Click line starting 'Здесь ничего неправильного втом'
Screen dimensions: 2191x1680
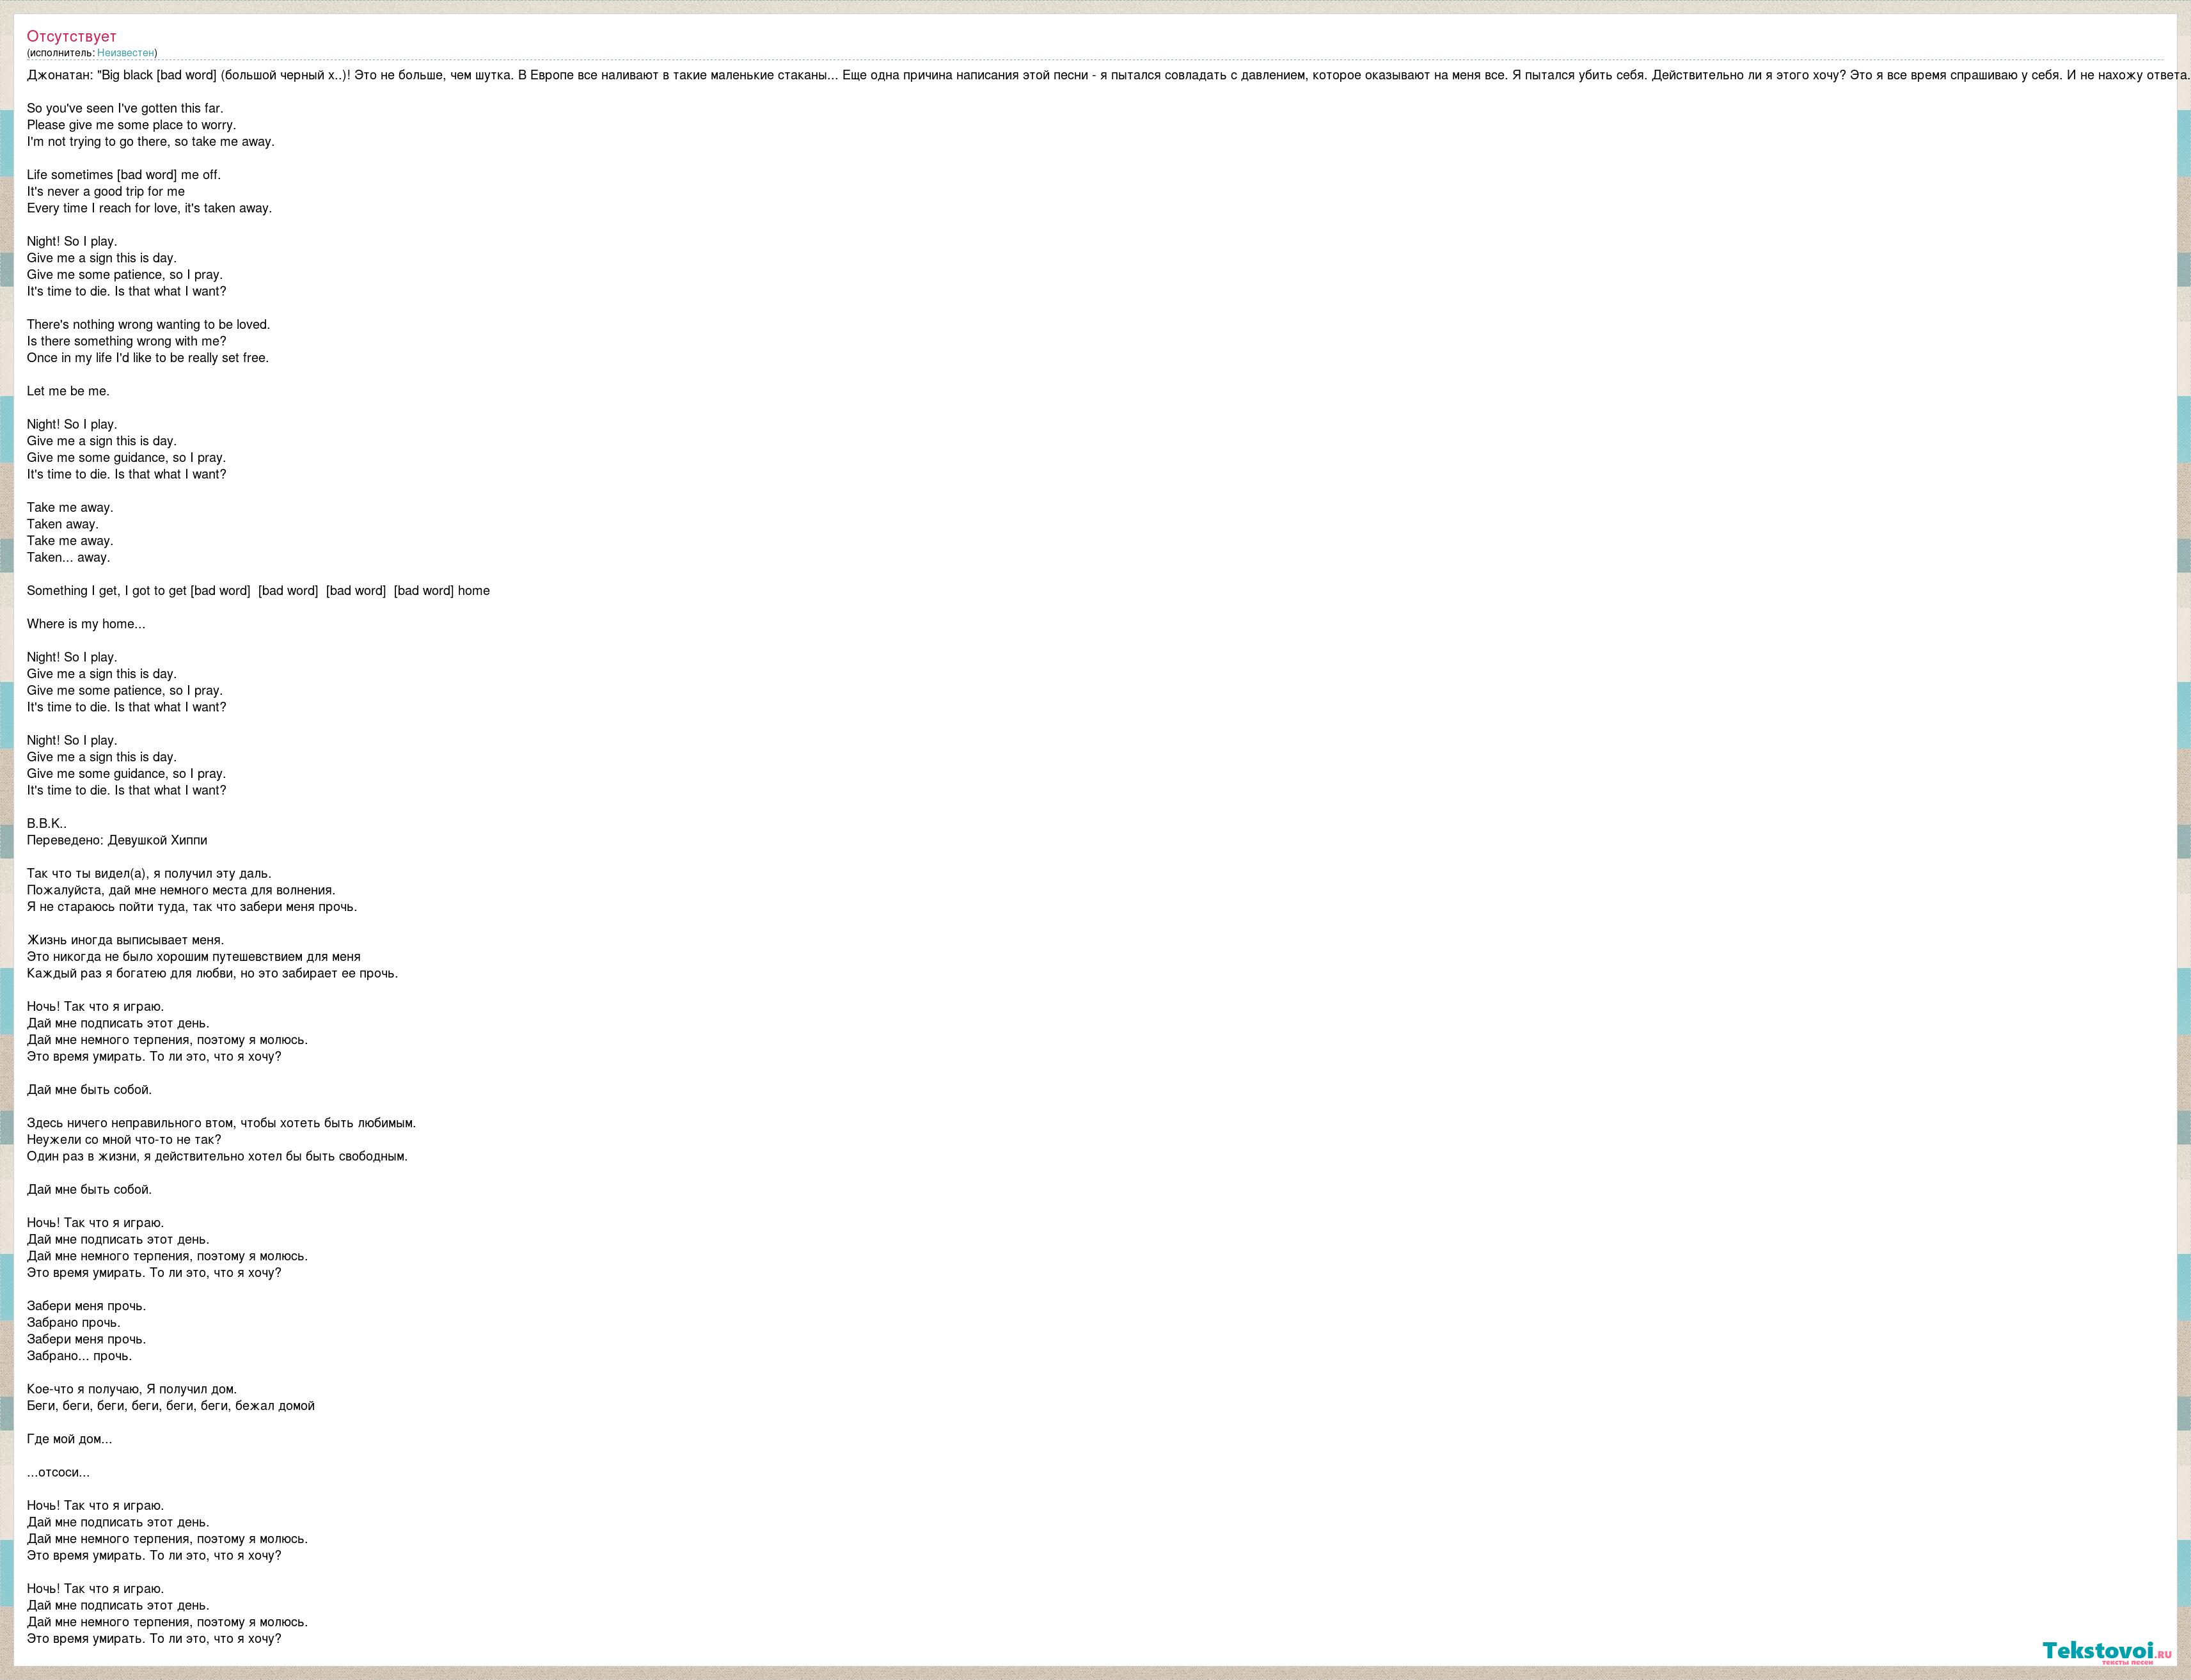(221, 1123)
